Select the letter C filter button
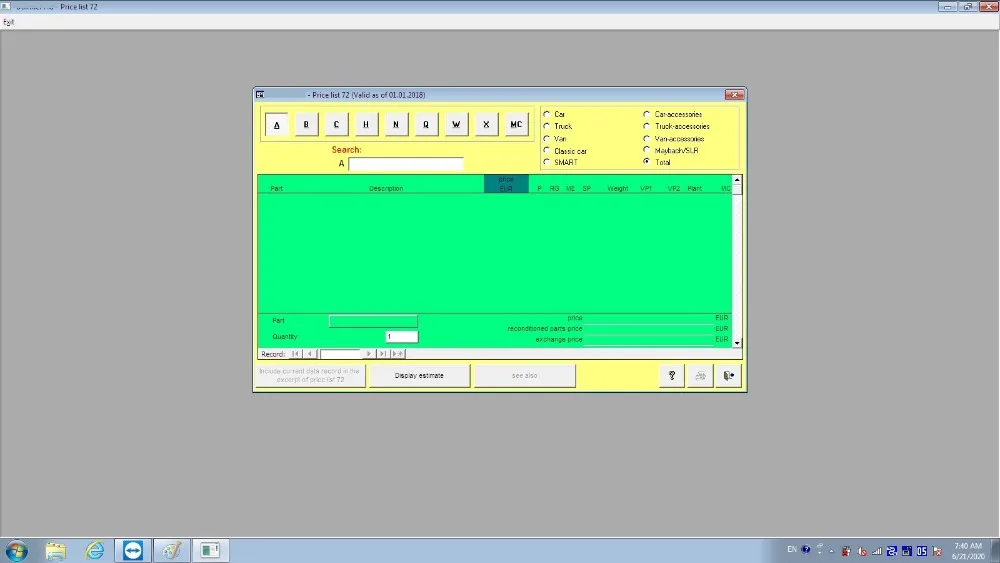The image size is (1000, 563). pos(336,124)
